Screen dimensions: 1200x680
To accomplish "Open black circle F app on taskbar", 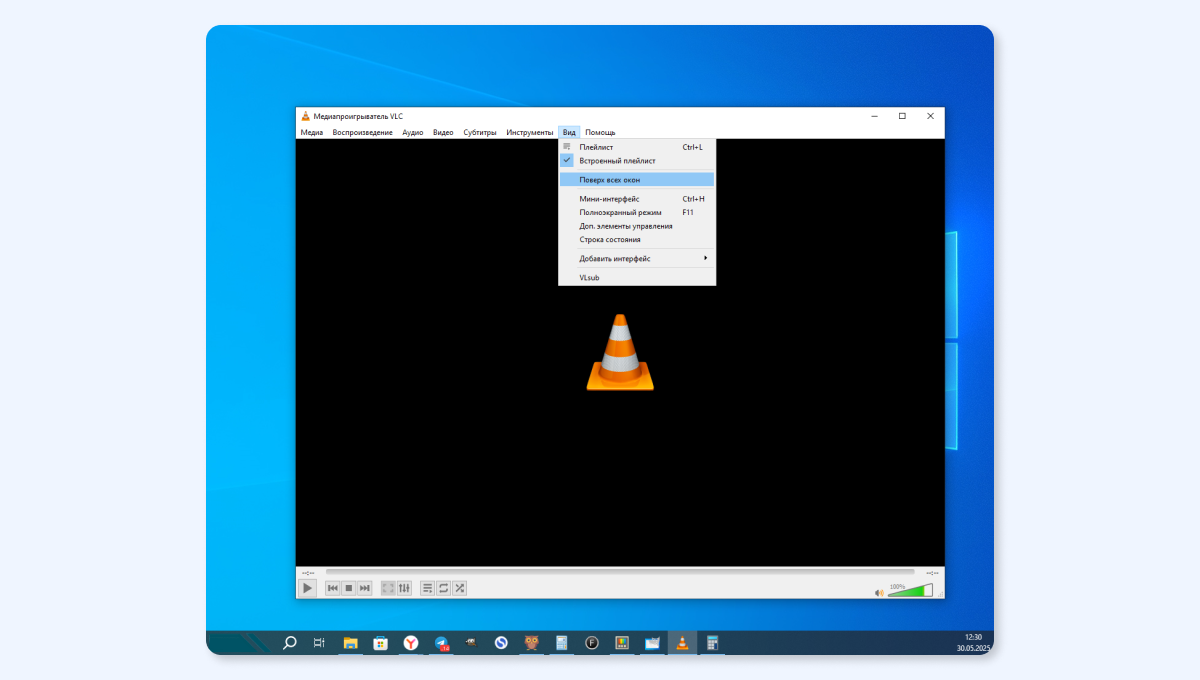I will click(592, 643).
